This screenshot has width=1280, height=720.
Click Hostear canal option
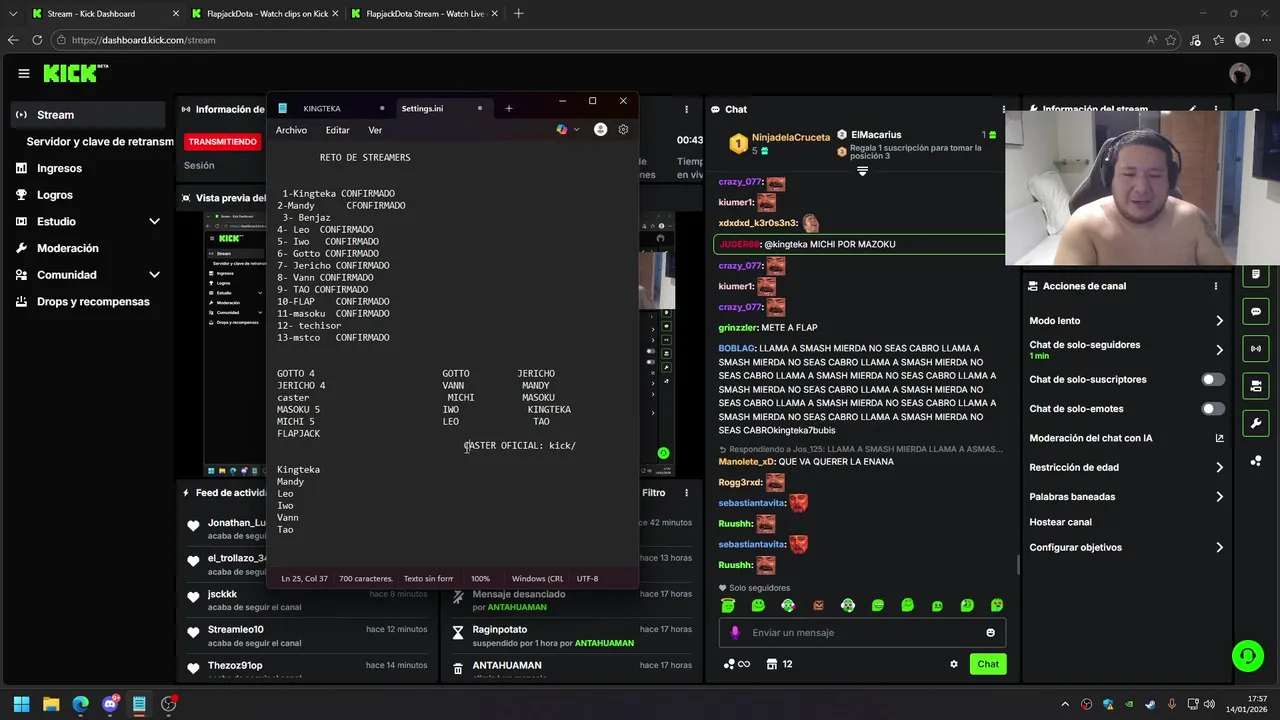click(1060, 522)
